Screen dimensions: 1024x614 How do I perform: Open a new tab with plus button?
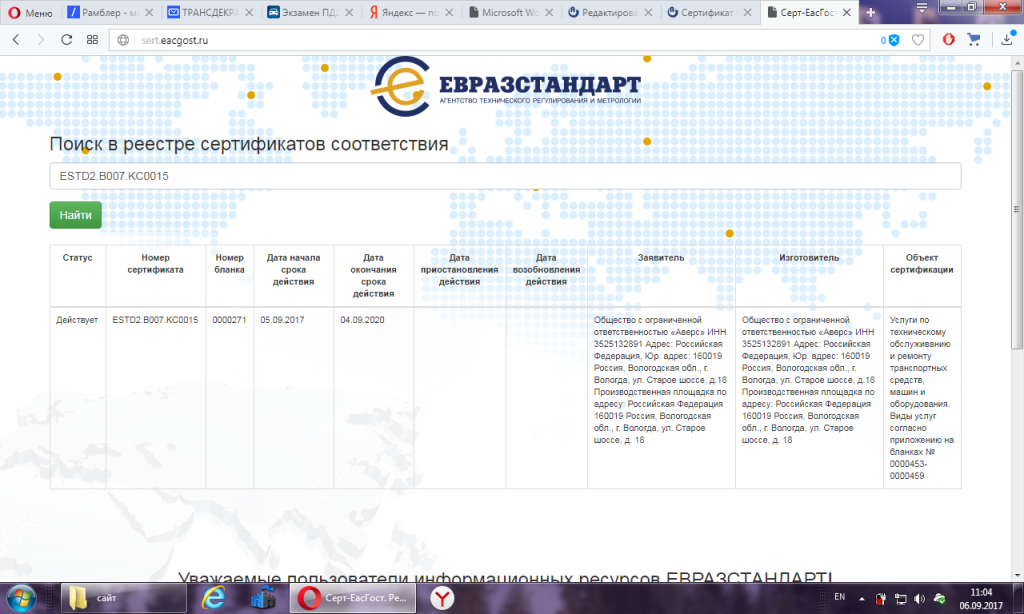click(871, 12)
